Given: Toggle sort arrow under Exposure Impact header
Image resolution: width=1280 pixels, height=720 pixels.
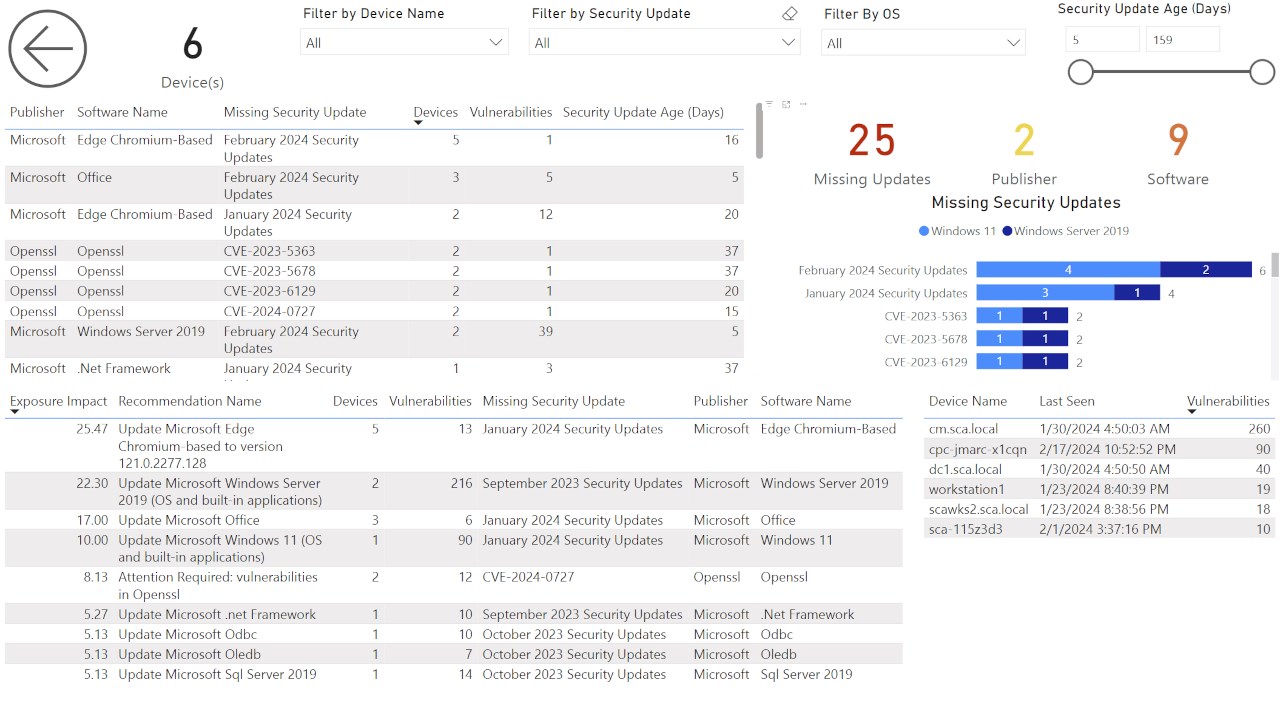Looking at the screenshot, I should (14, 412).
